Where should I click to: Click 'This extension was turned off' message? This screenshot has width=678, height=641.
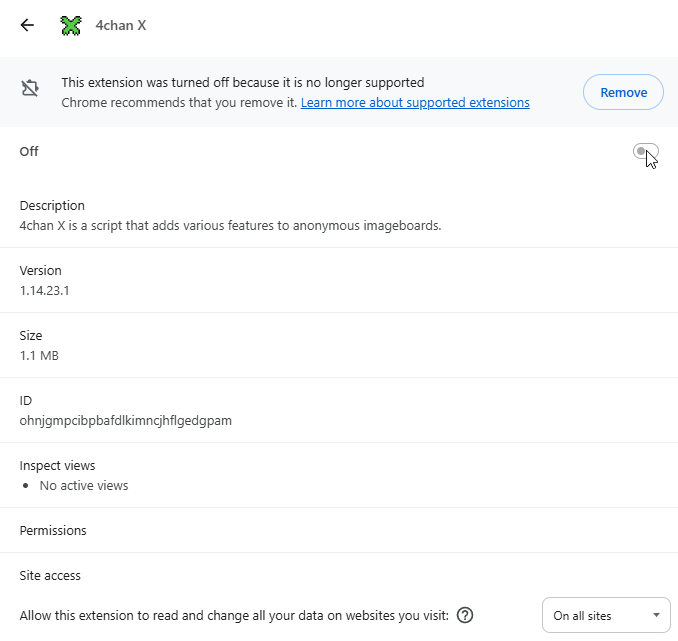click(243, 83)
